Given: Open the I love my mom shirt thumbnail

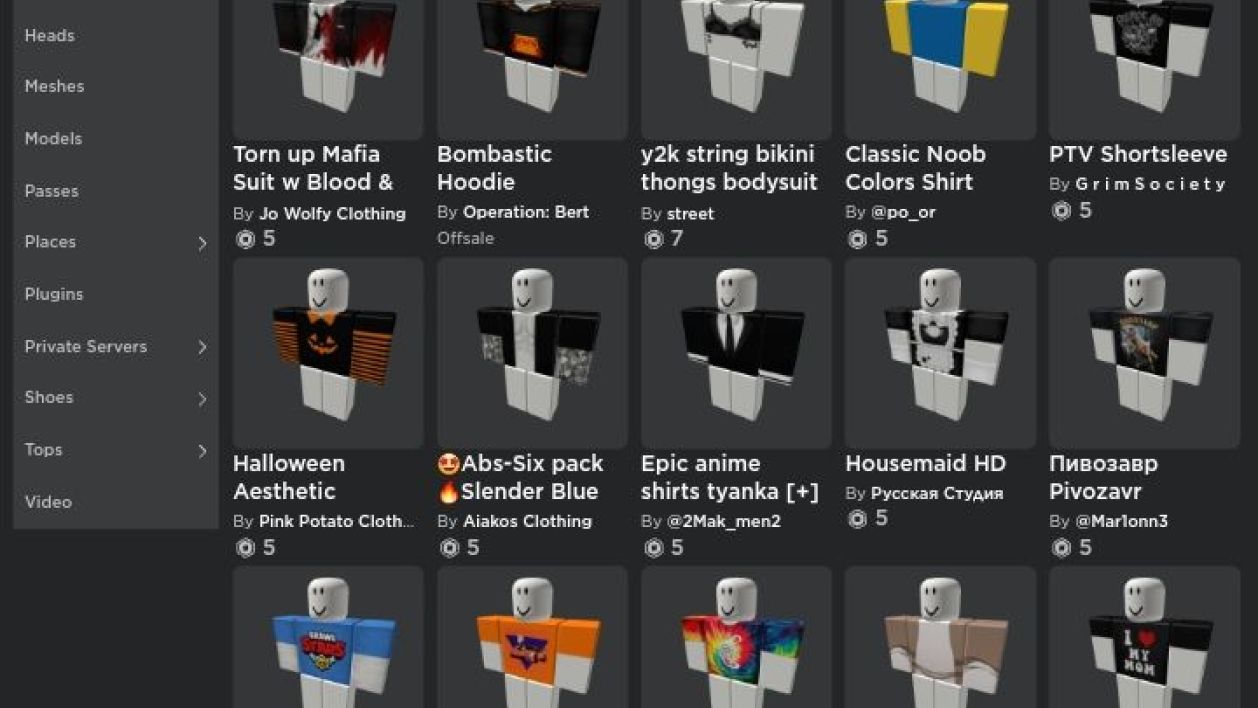Looking at the screenshot, I should [x=1144, y=637].
